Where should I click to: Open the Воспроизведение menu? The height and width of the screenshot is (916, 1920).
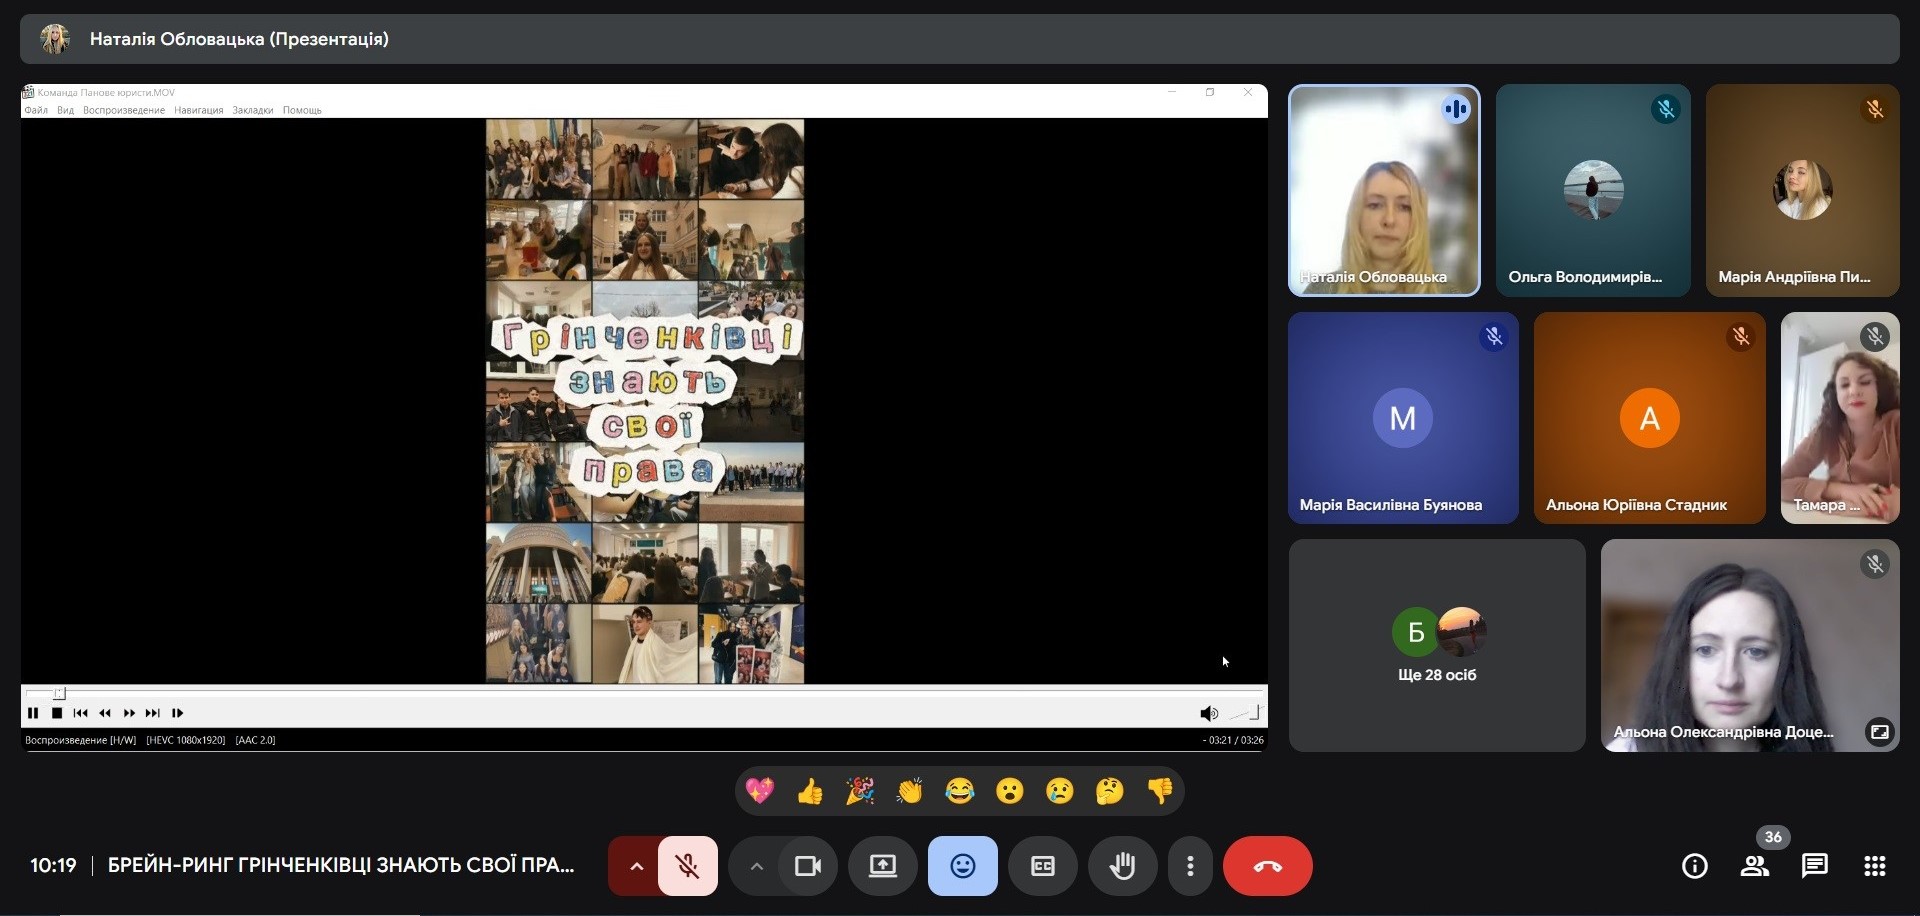coord(124,110)
